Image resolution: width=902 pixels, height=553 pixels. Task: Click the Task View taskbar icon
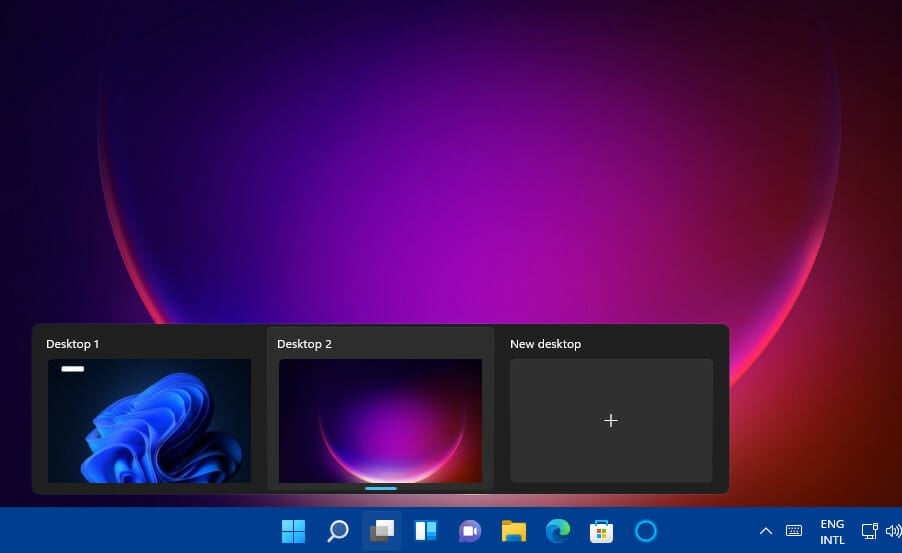point(382,531)
